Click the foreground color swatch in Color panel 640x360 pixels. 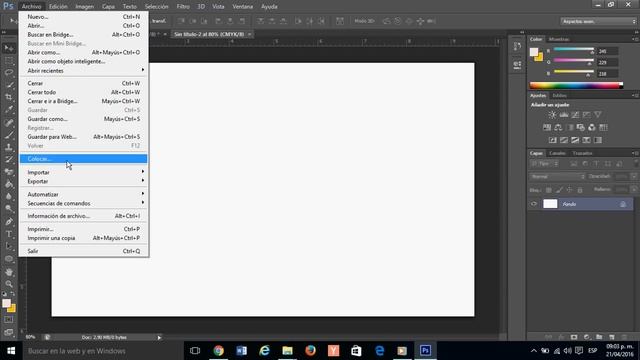(x=534, y=52)
